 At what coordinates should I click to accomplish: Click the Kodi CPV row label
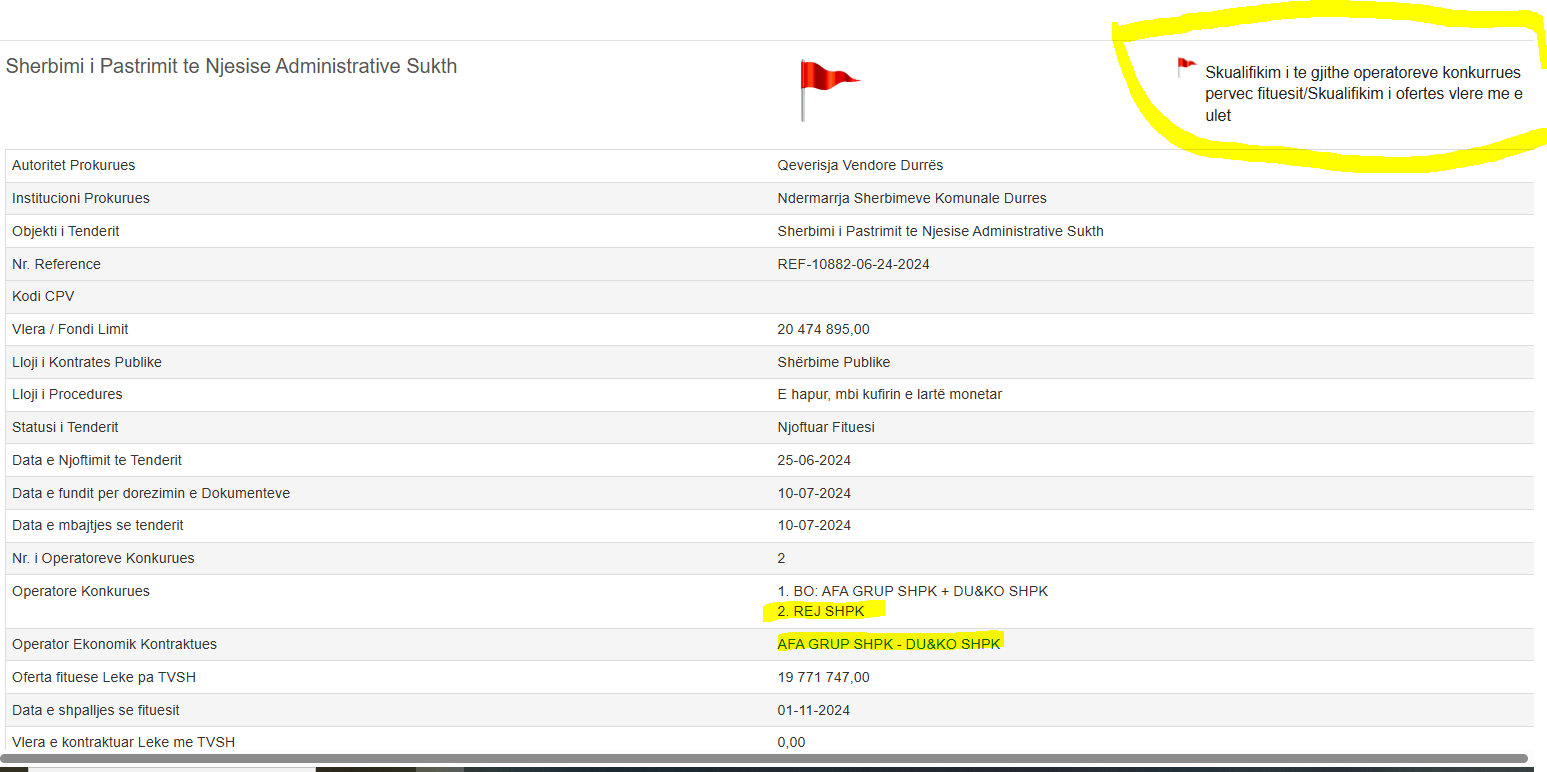[43, 296]
